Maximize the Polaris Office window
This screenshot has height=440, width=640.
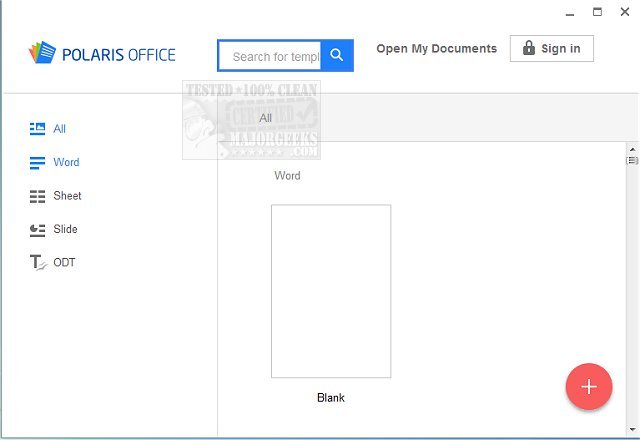point(597,12)
